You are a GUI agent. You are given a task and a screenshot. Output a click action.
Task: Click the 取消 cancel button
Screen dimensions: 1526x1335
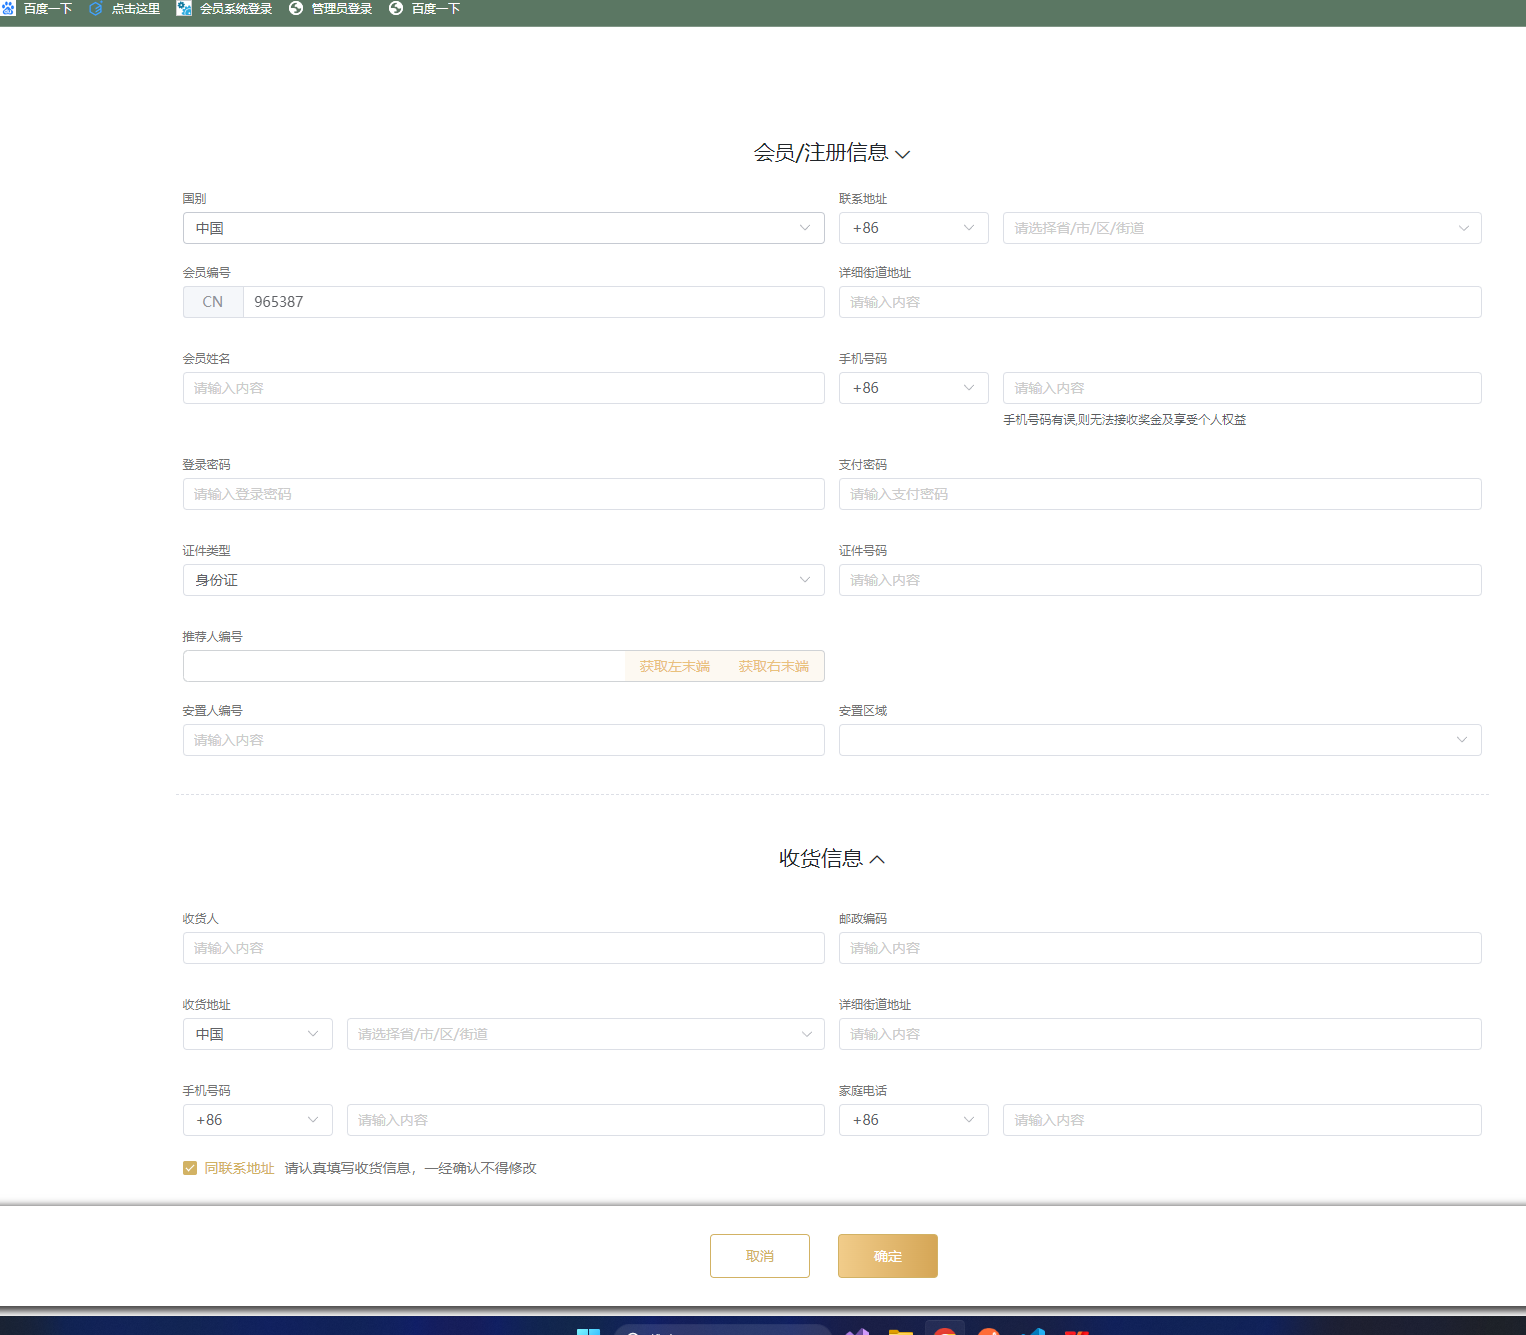pos(760,1256)
